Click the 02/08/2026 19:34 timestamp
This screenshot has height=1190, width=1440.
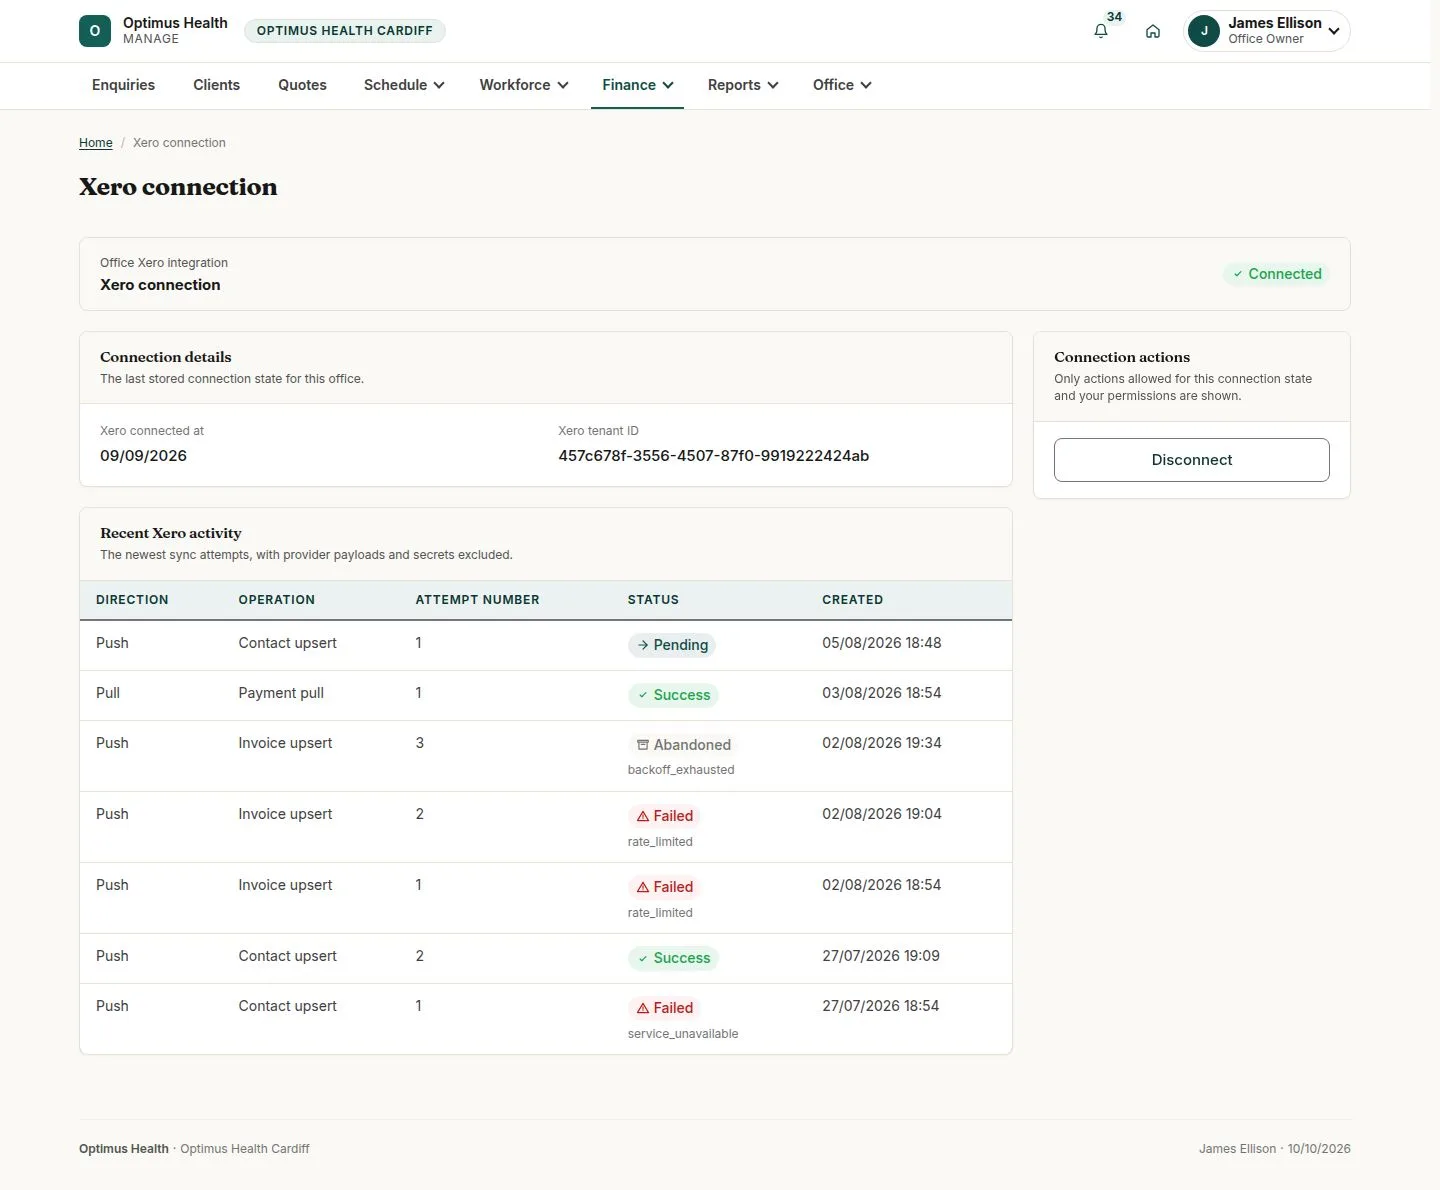tap(881, 743)
